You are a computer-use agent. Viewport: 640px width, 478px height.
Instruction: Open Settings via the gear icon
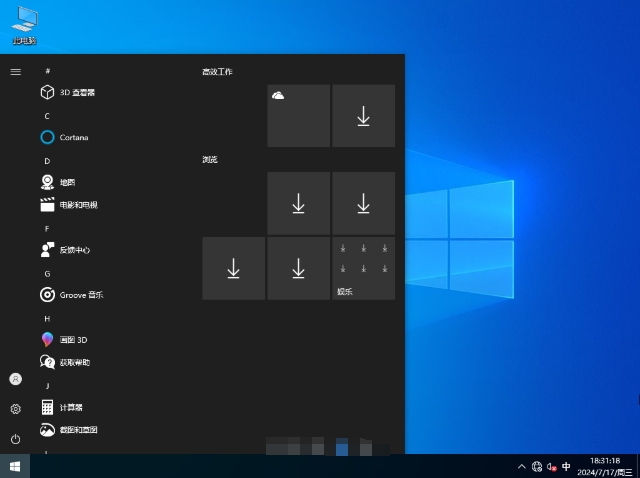pyautogui.click(x=15, y=409)
